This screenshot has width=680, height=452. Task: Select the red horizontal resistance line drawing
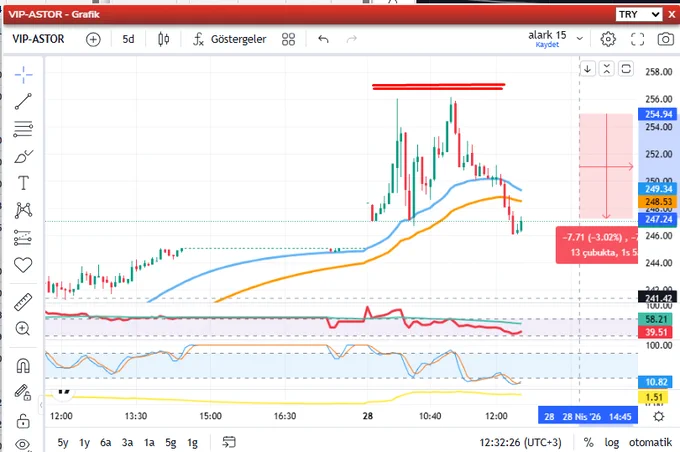[x=438, y=86]
